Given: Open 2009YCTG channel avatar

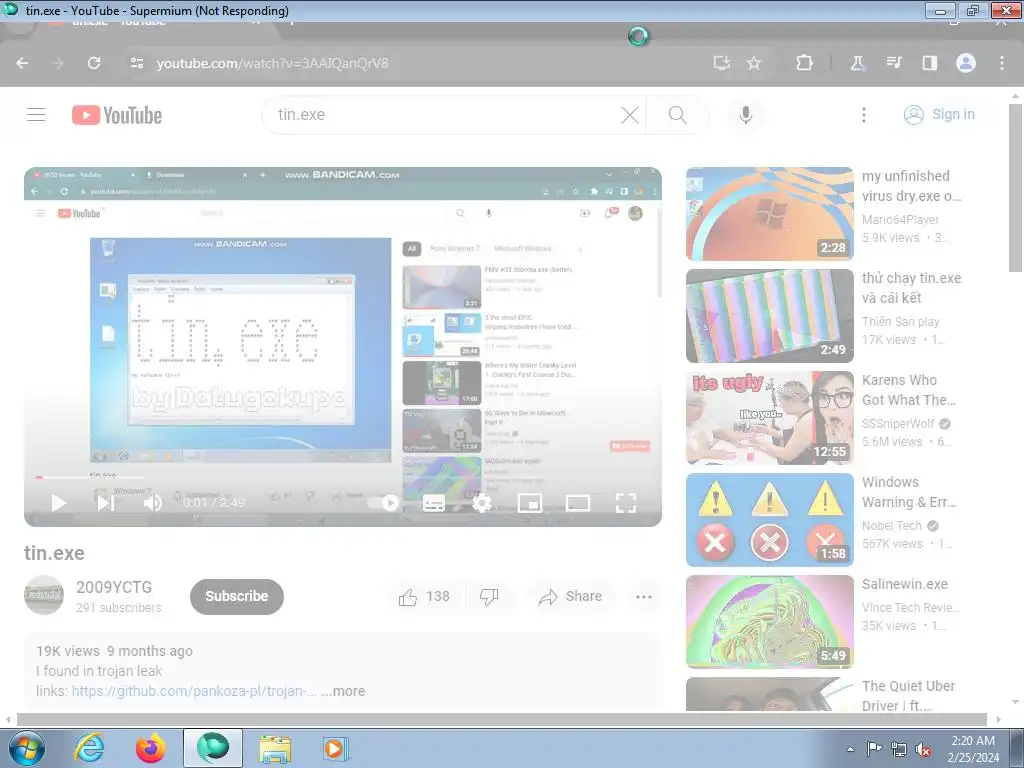Looking at the screenshot, I should click(x=44, y=595).
